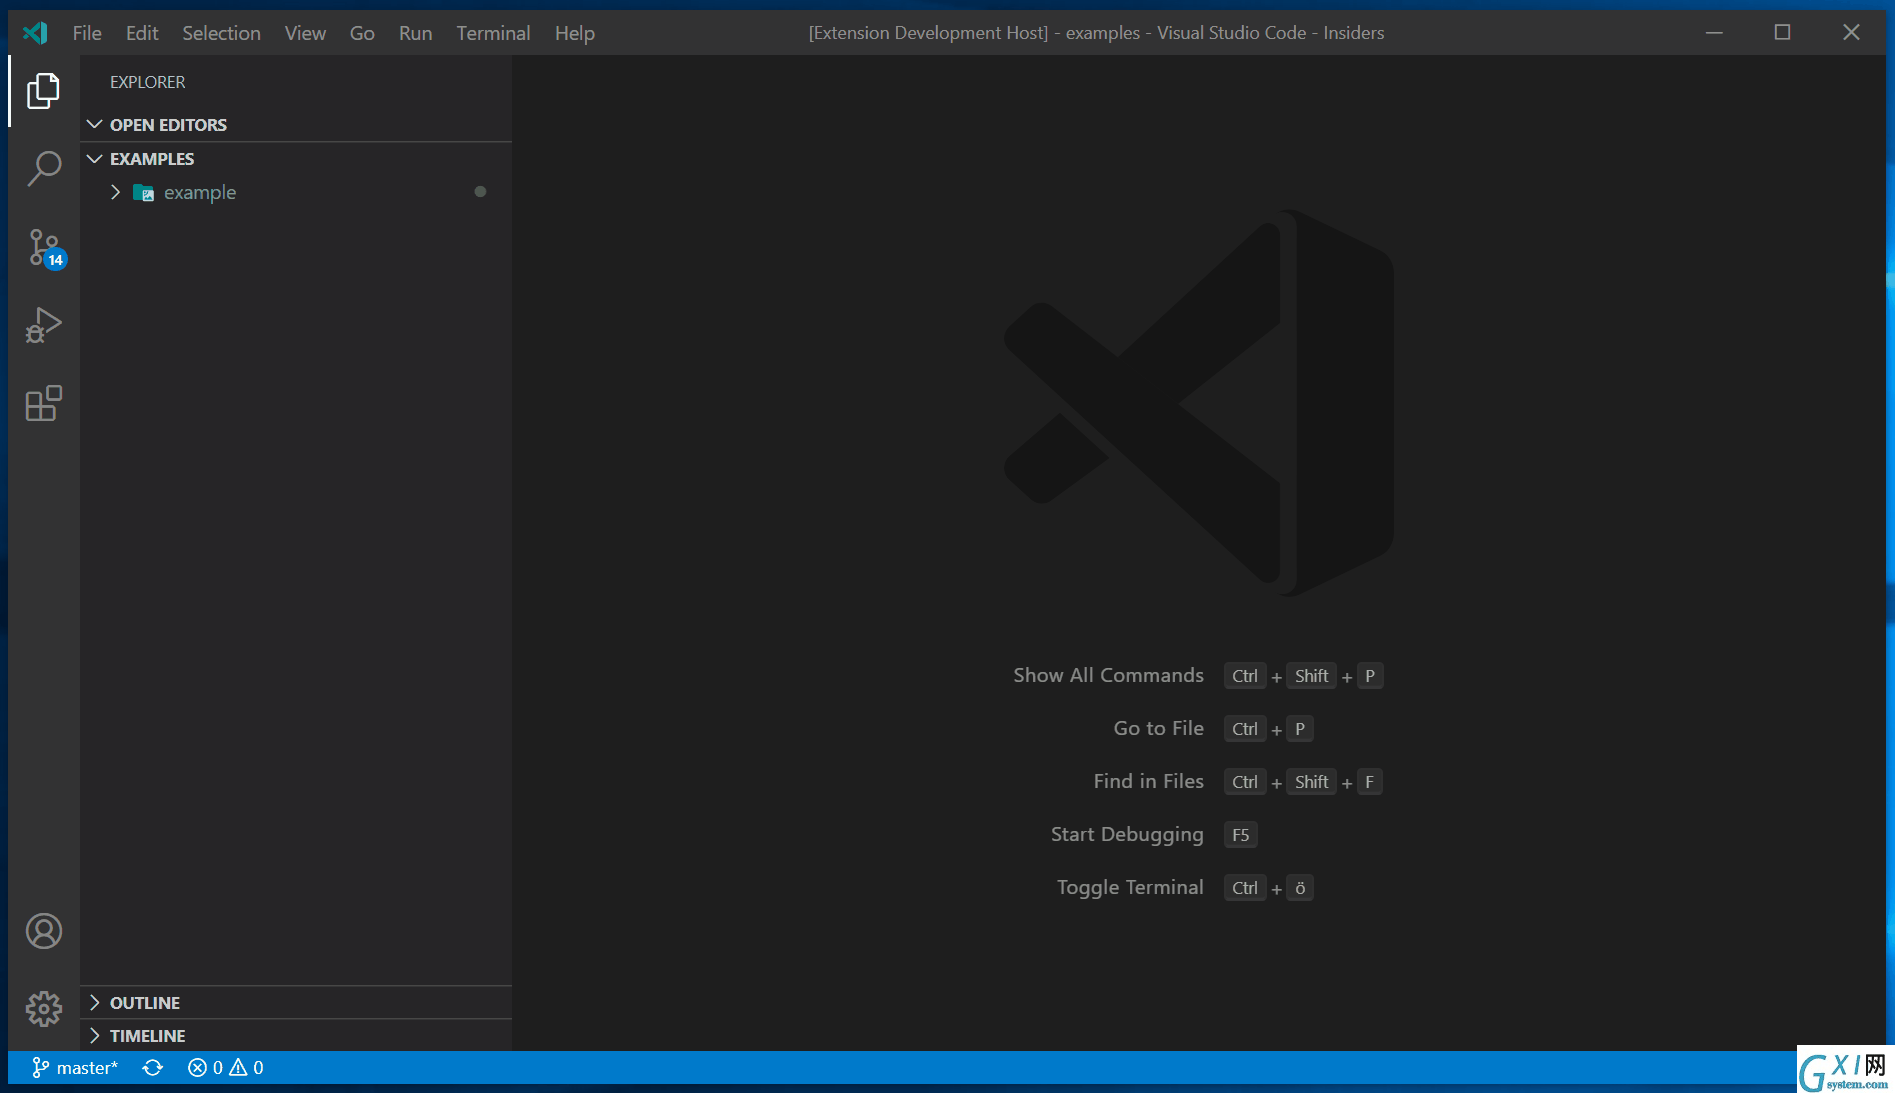Click the master* branch status item

coord(75,1068)
